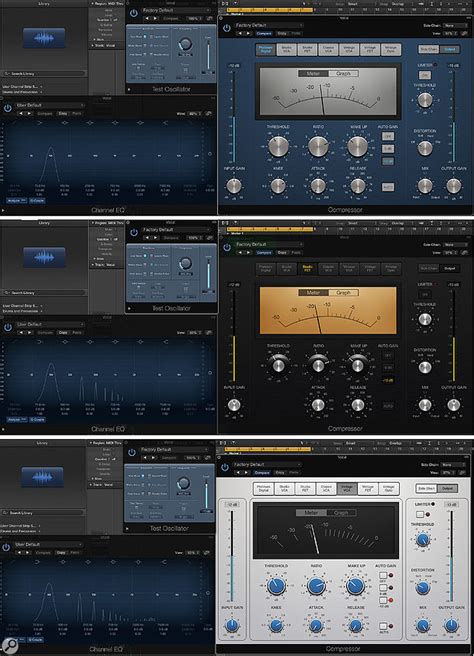
Task: Tick the Limiter checkbox on the white Vintage VCA compressor
Action: click(x=420, y=514)
